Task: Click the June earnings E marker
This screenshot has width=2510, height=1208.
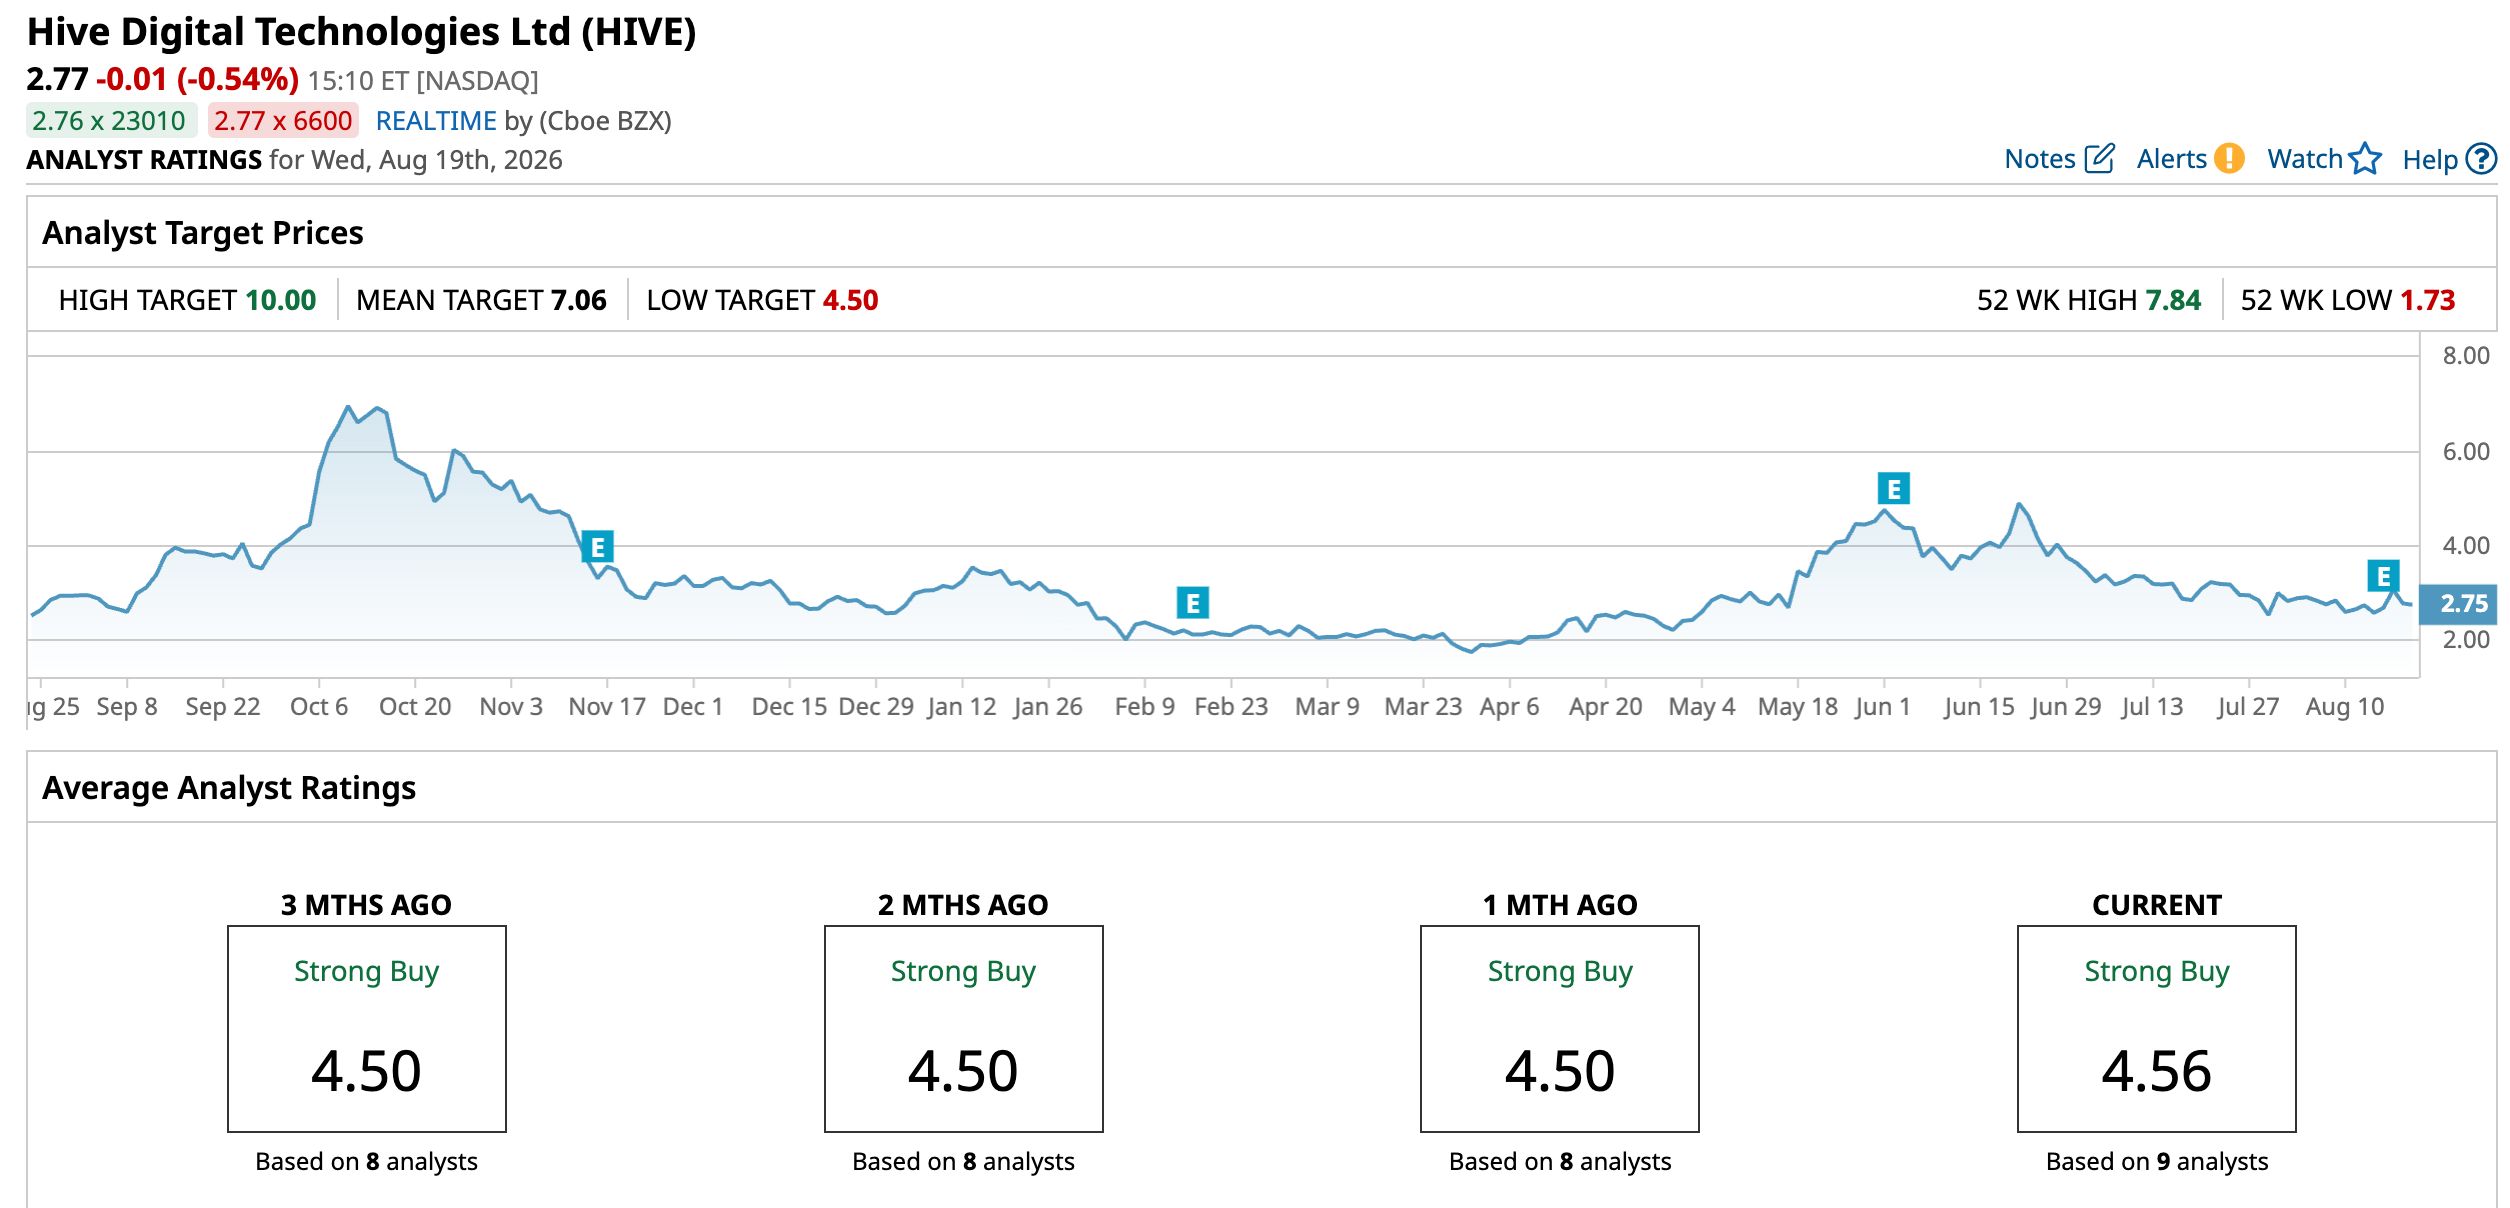Action: (x=1893, y=489)
